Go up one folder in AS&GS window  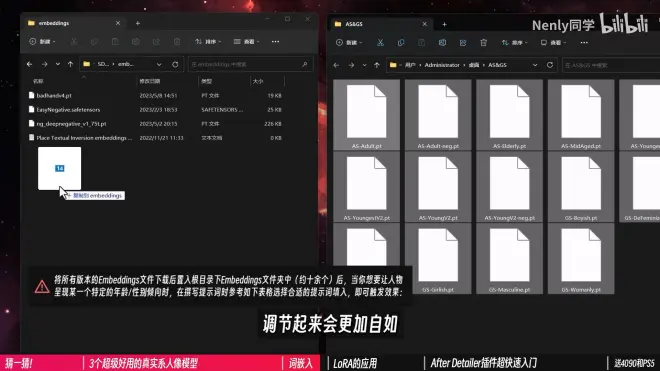(x=377, y=65)
